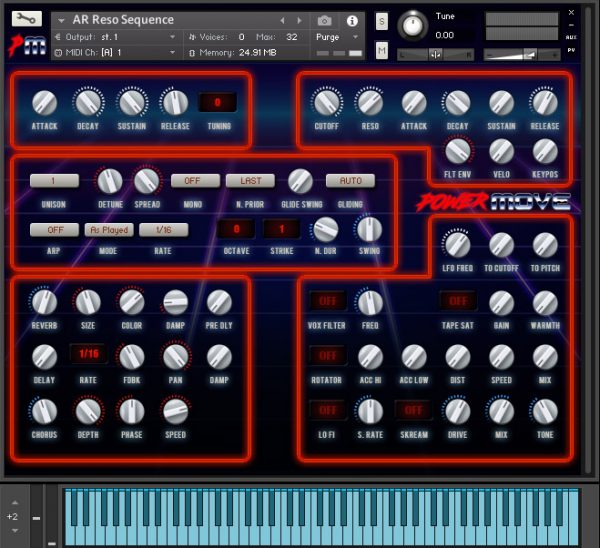The image size is (600, 548).
Task: Toggle the Rotator effect switch
Action: coord(324,356)
